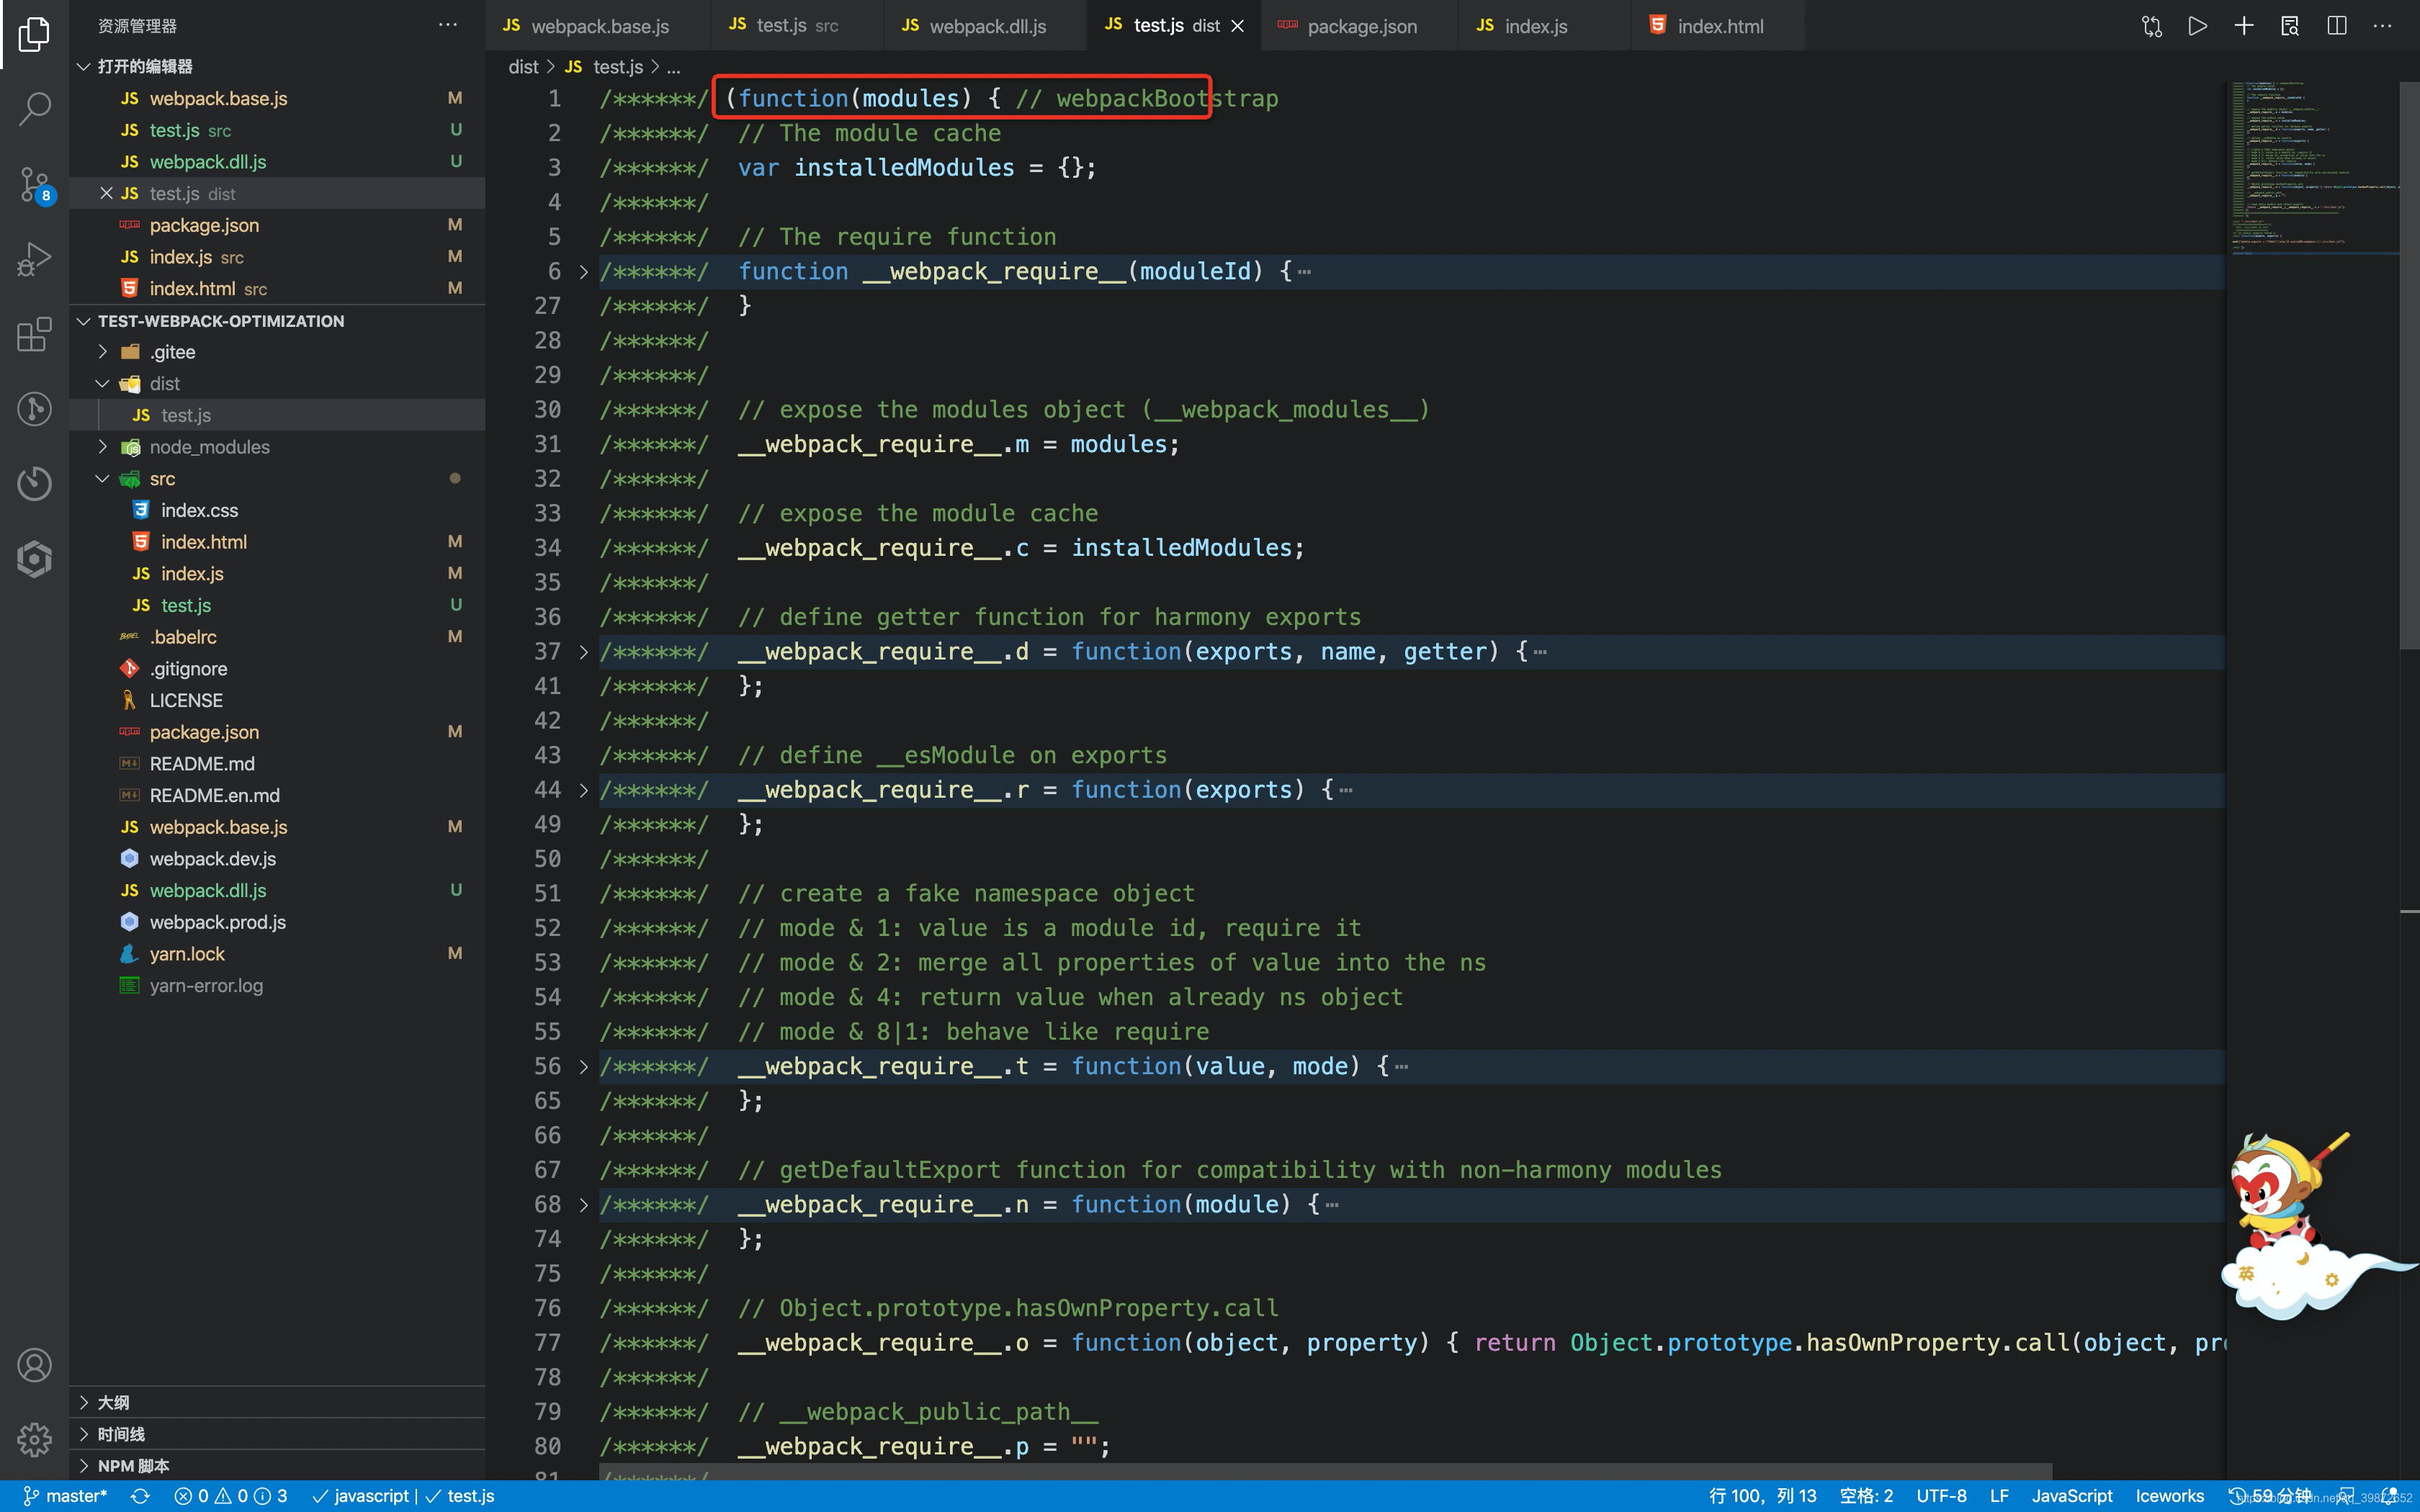Image resolution: width=2420 pixels, height=1512 pixels.
Task: Switch to webpack.base.js tab
Action: 598,26
